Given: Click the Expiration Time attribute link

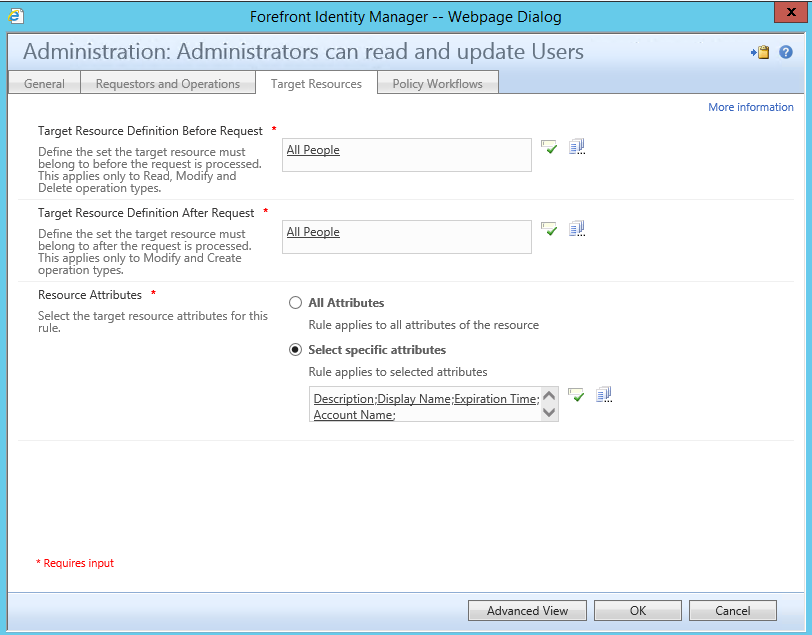Looking at the screenshot, I should [x=495, y=399].
